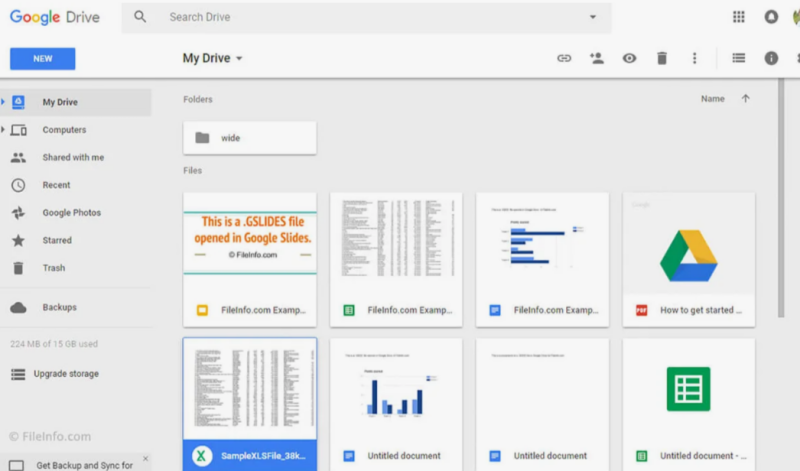
Task: Click the remove trash bin toolbar icon
Action: point(661,58)
